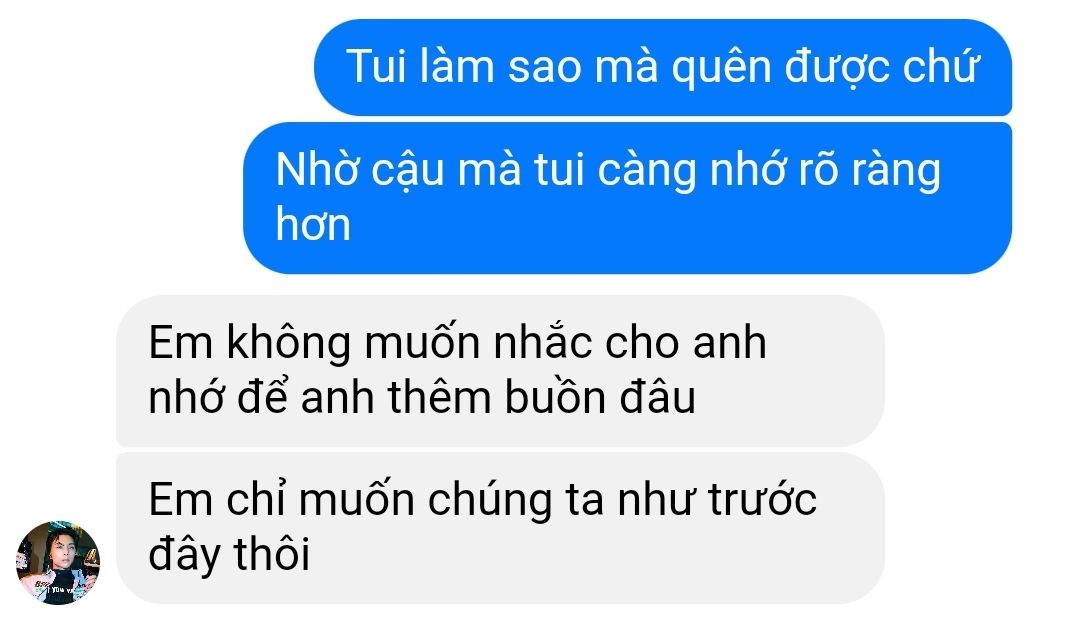Select the 'Tui làm sao mà quên được chứ' message
Image resolution: width=1080 pixels, height=617 pixels.
tap(663, 67)
